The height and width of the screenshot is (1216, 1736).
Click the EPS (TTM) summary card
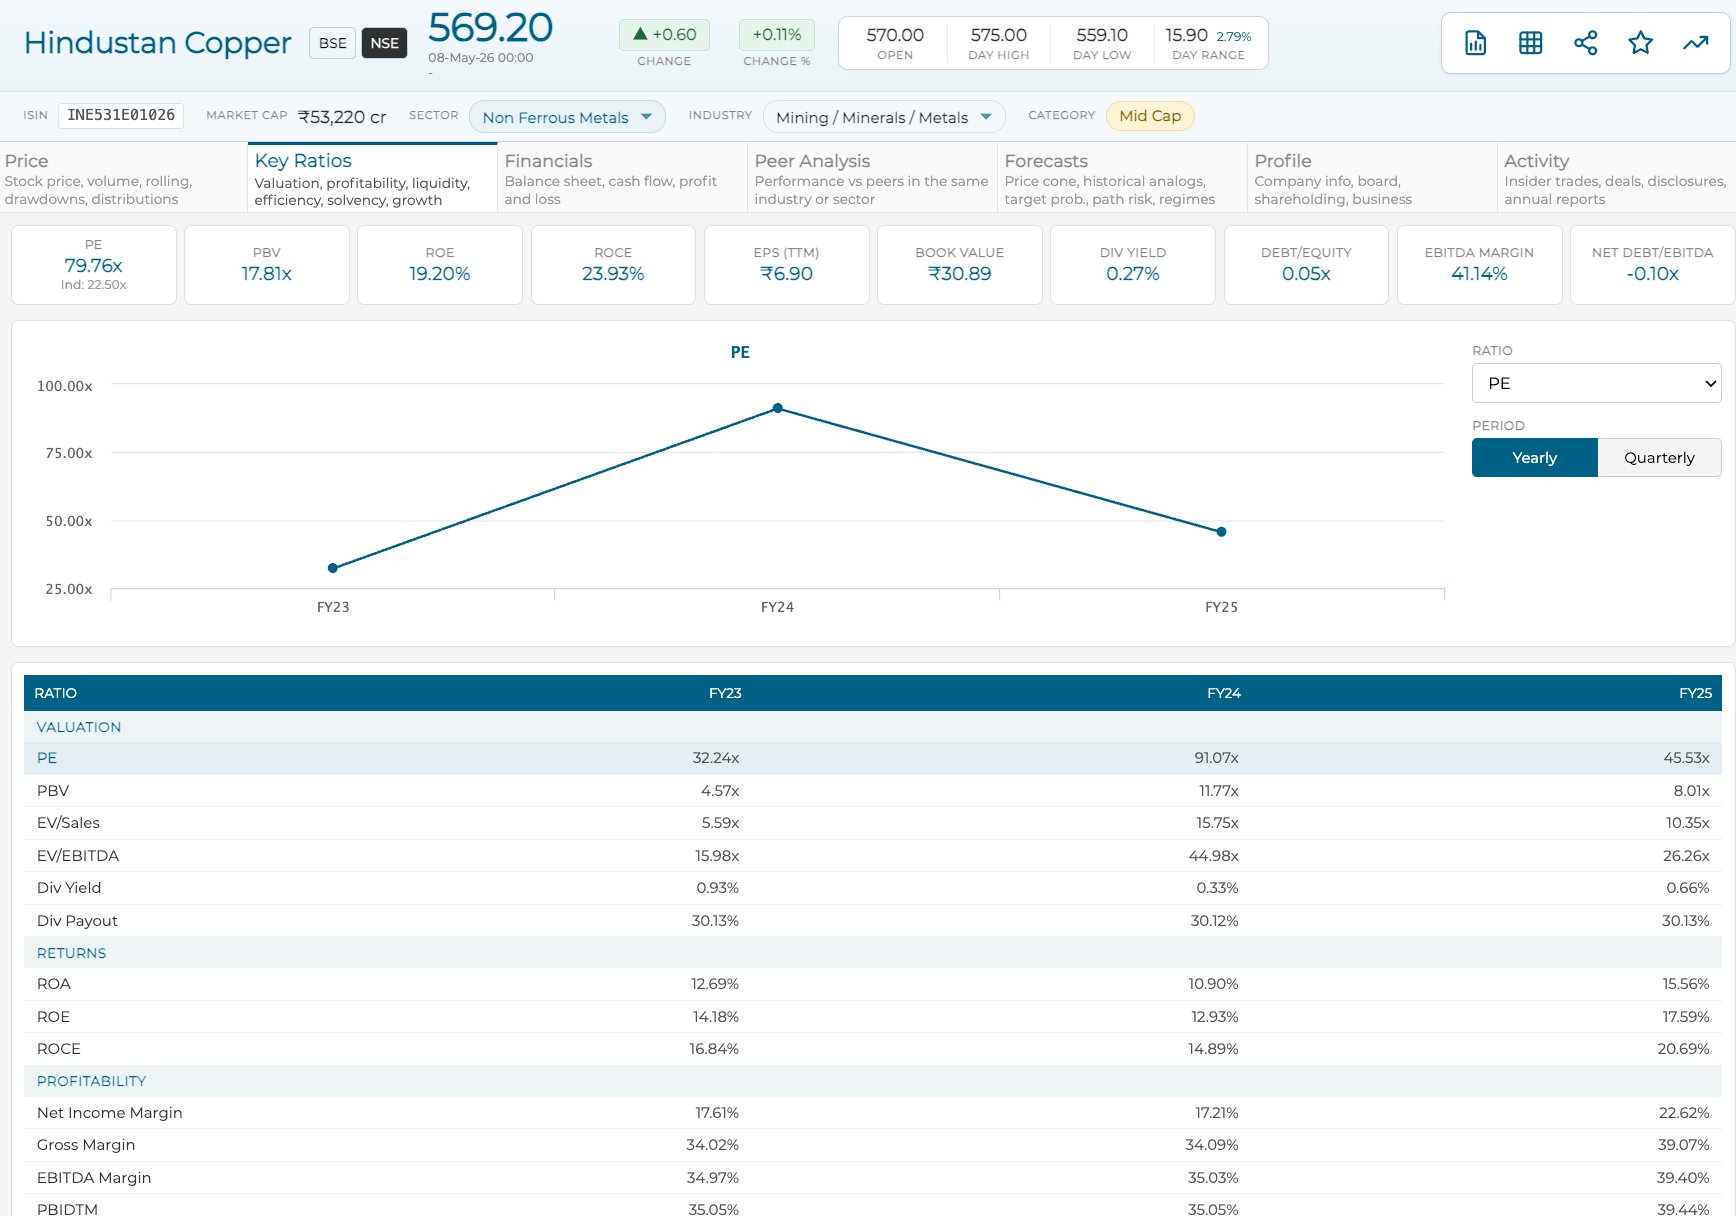(x=787, y=265)
